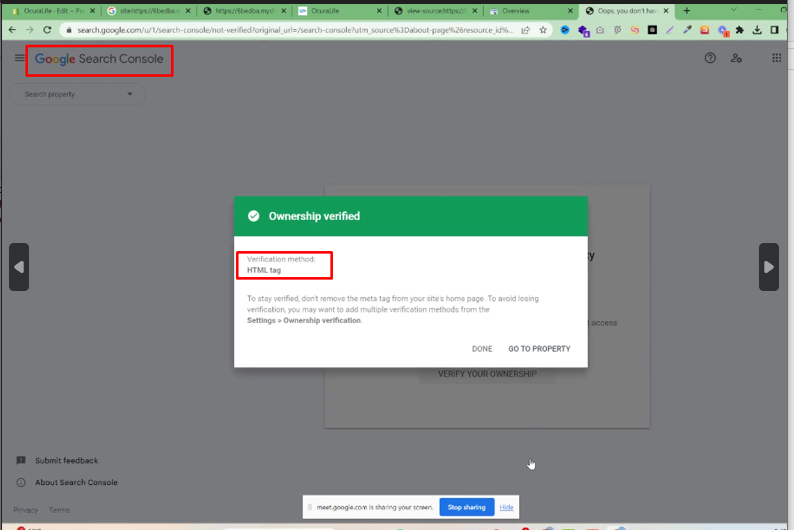
Task: Open a new browser tab
Action: tap(687, 11)
